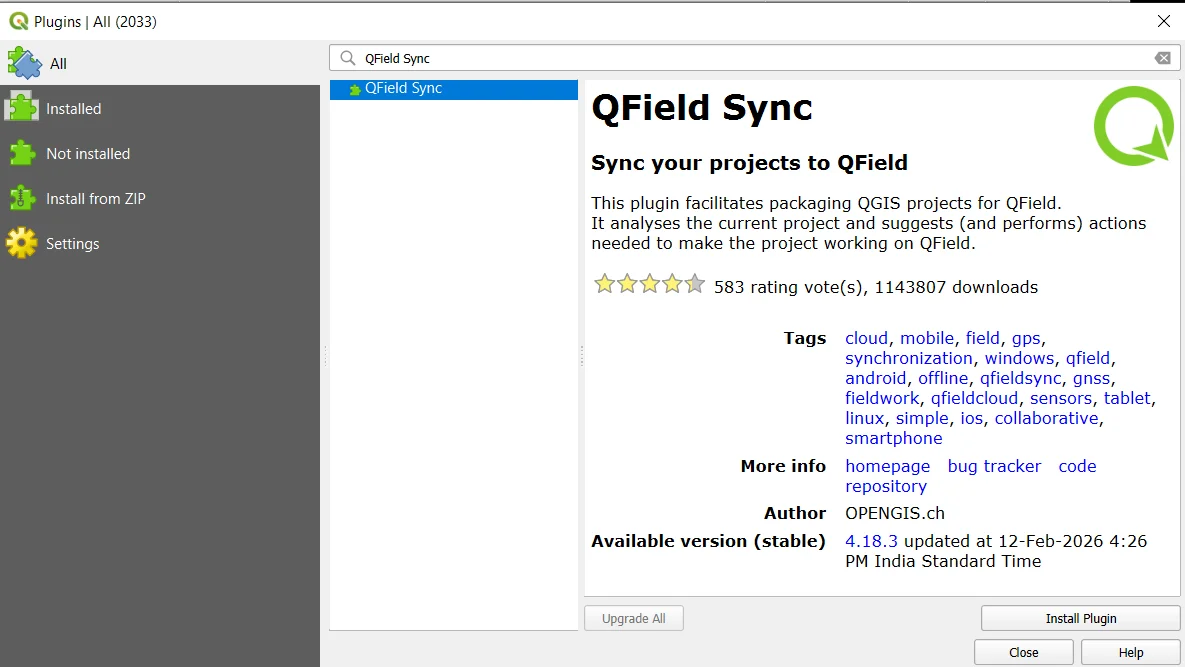Open the bug tracker link
This screenshot has height=667, width=1185.
click(994, 465)
